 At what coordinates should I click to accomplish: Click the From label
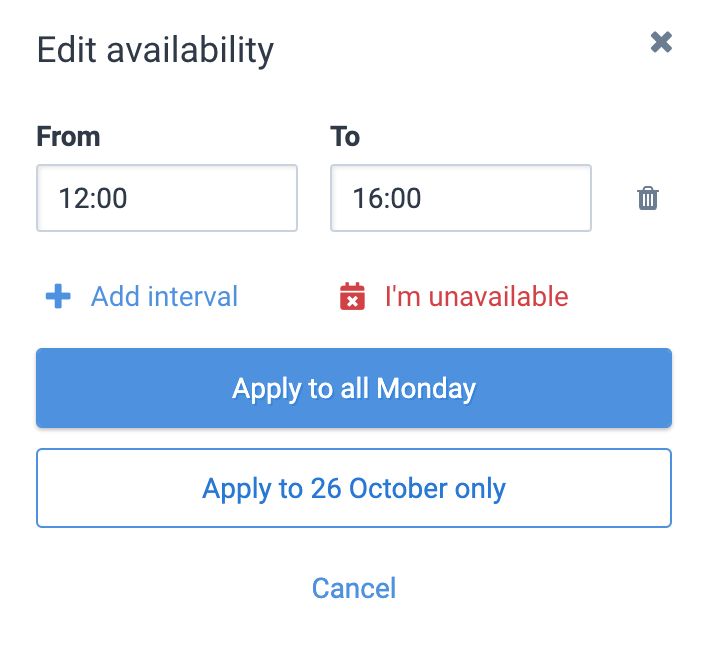68,136
